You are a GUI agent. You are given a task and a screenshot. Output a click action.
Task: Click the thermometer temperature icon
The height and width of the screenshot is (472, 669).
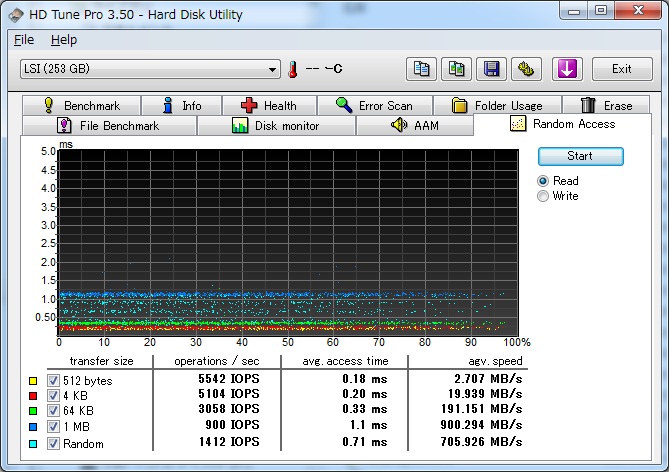click(x=294, y=69)
